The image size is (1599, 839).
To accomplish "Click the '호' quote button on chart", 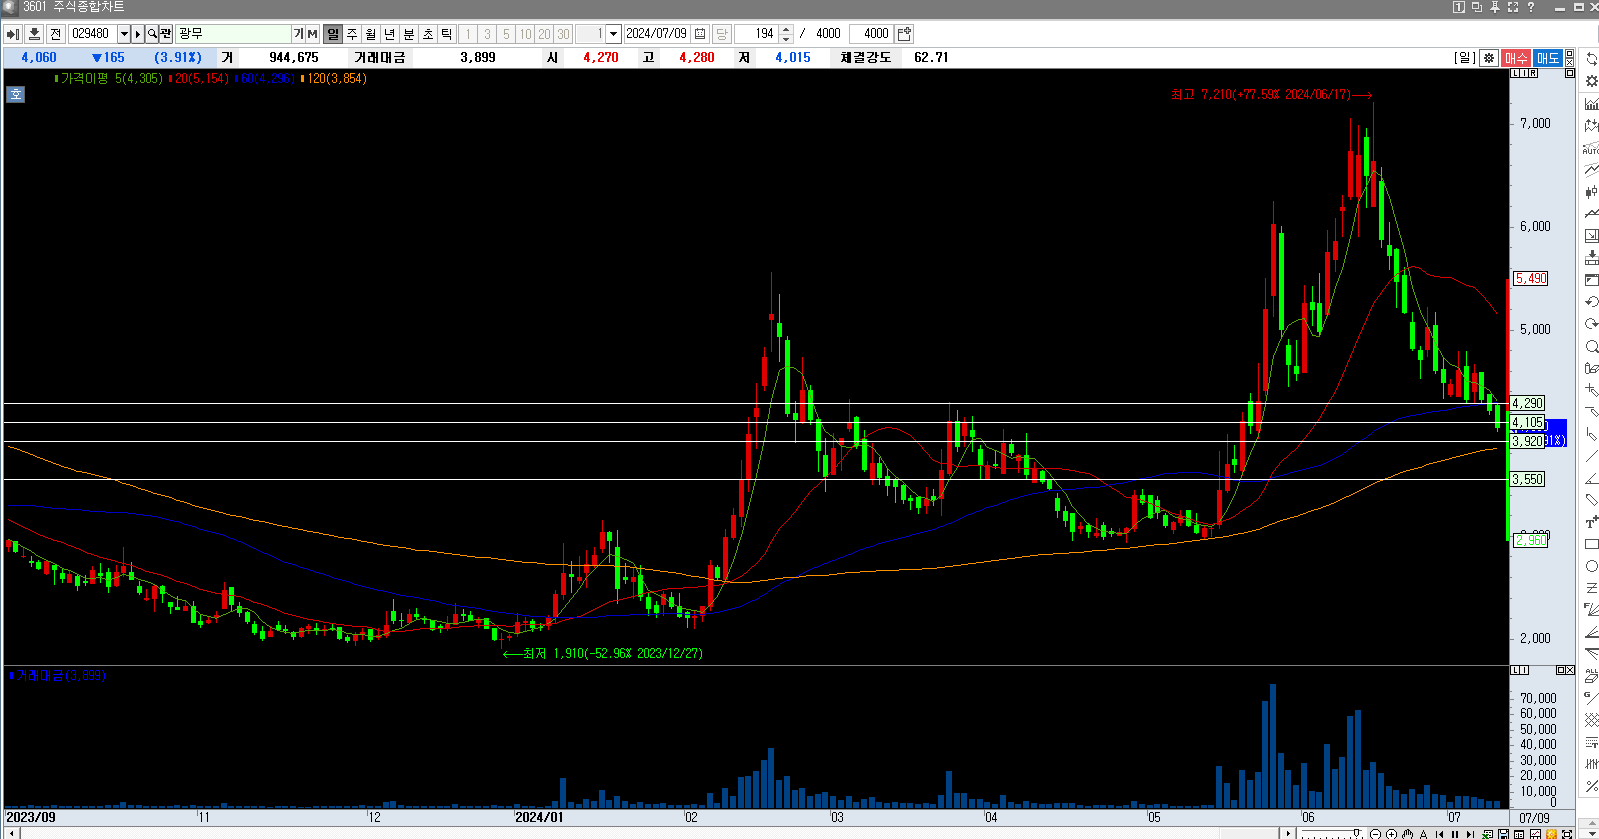I will click(x=15, y=95).
